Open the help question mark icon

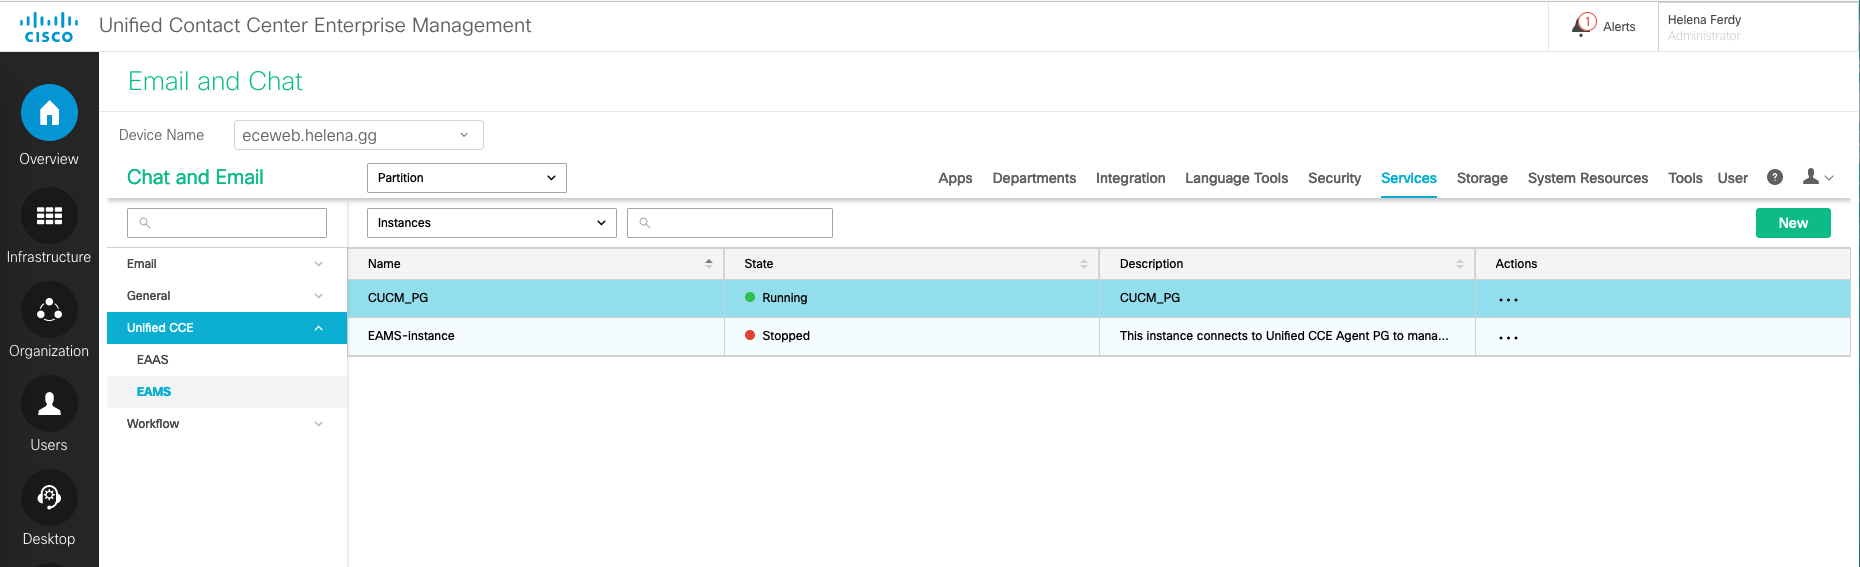1775,177
